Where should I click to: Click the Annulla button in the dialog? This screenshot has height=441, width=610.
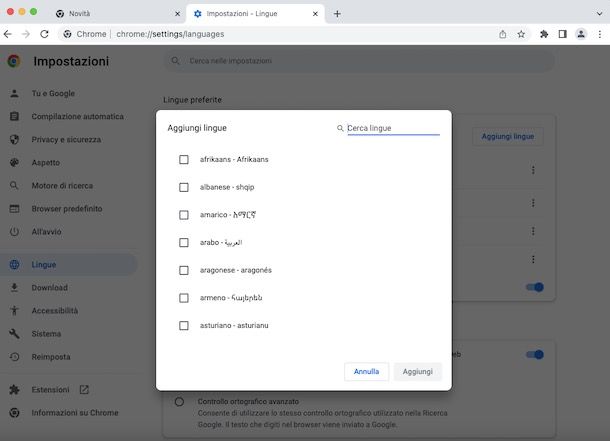[366, 371]
